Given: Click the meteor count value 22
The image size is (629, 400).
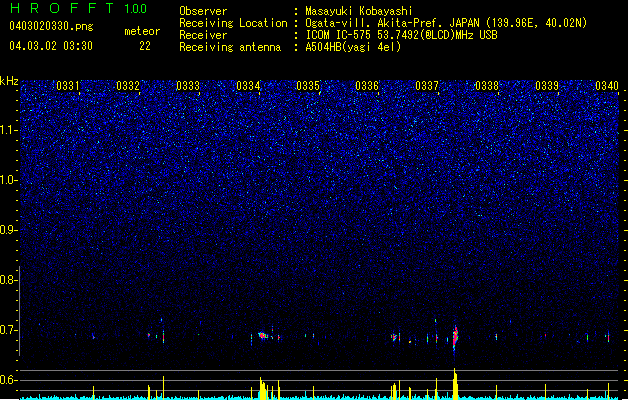Looking at the screenshot, I should click(x=145, y=46).
